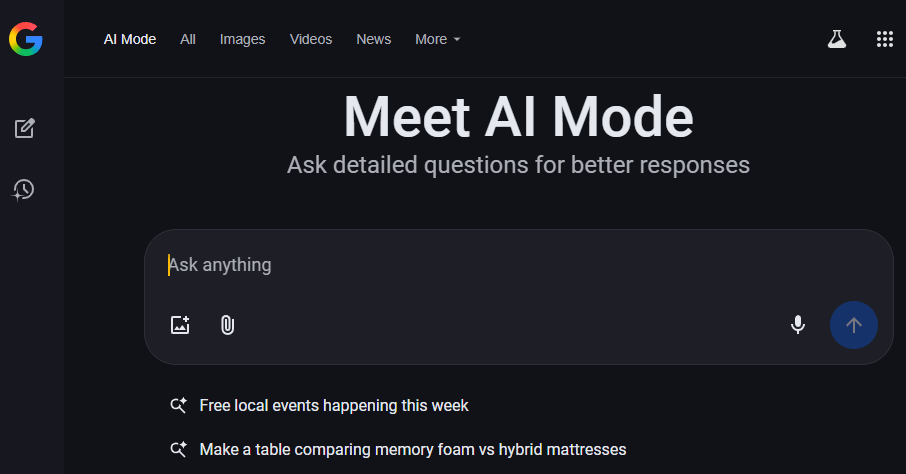Viewport: 906px width, 474px height.
Task: Switch to the AI Mode tab
Action: (x=130, y=39)
